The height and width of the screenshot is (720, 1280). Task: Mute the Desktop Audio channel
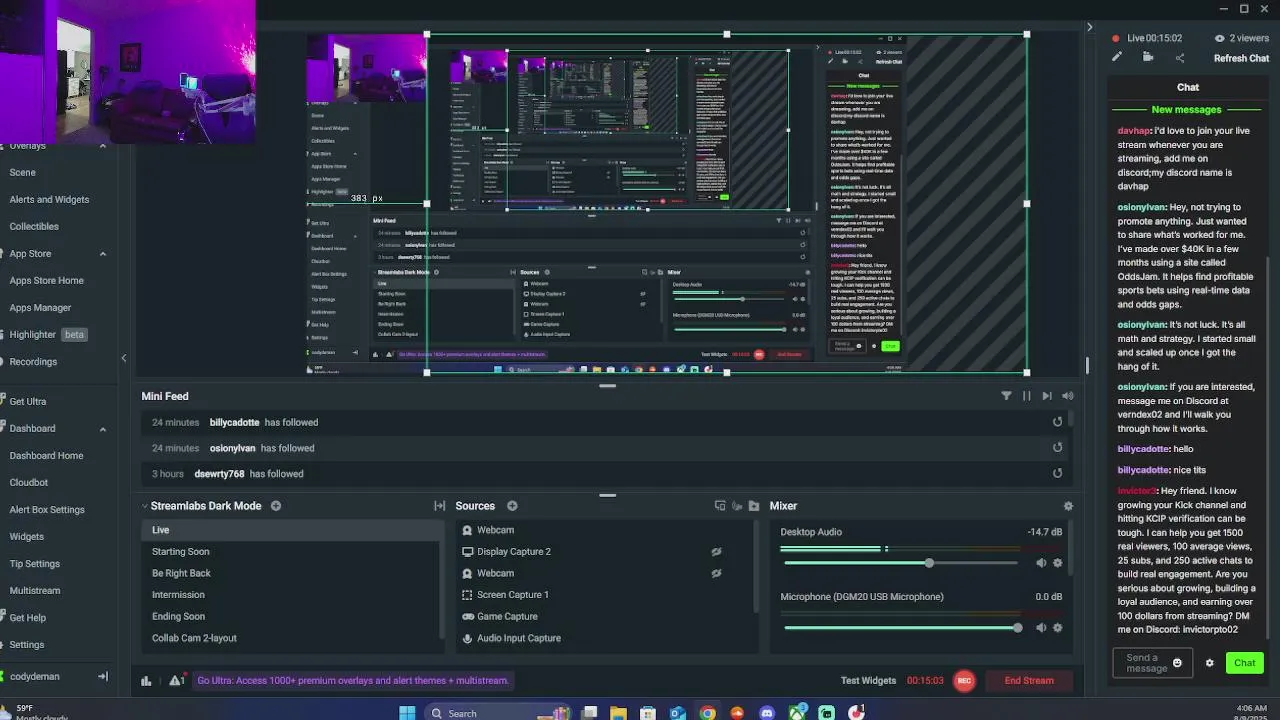pos(1041,563)
